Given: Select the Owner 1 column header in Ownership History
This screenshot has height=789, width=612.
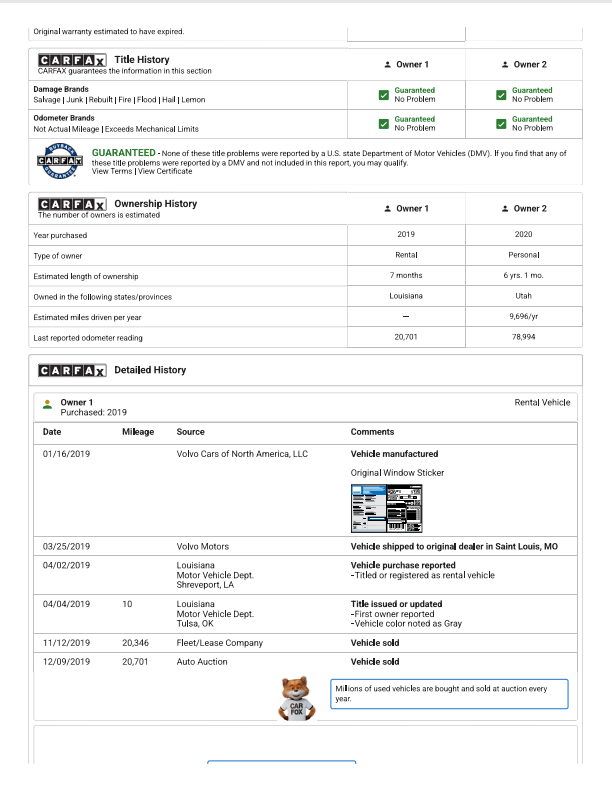Looking at the screenshot, I should [411, 209].
